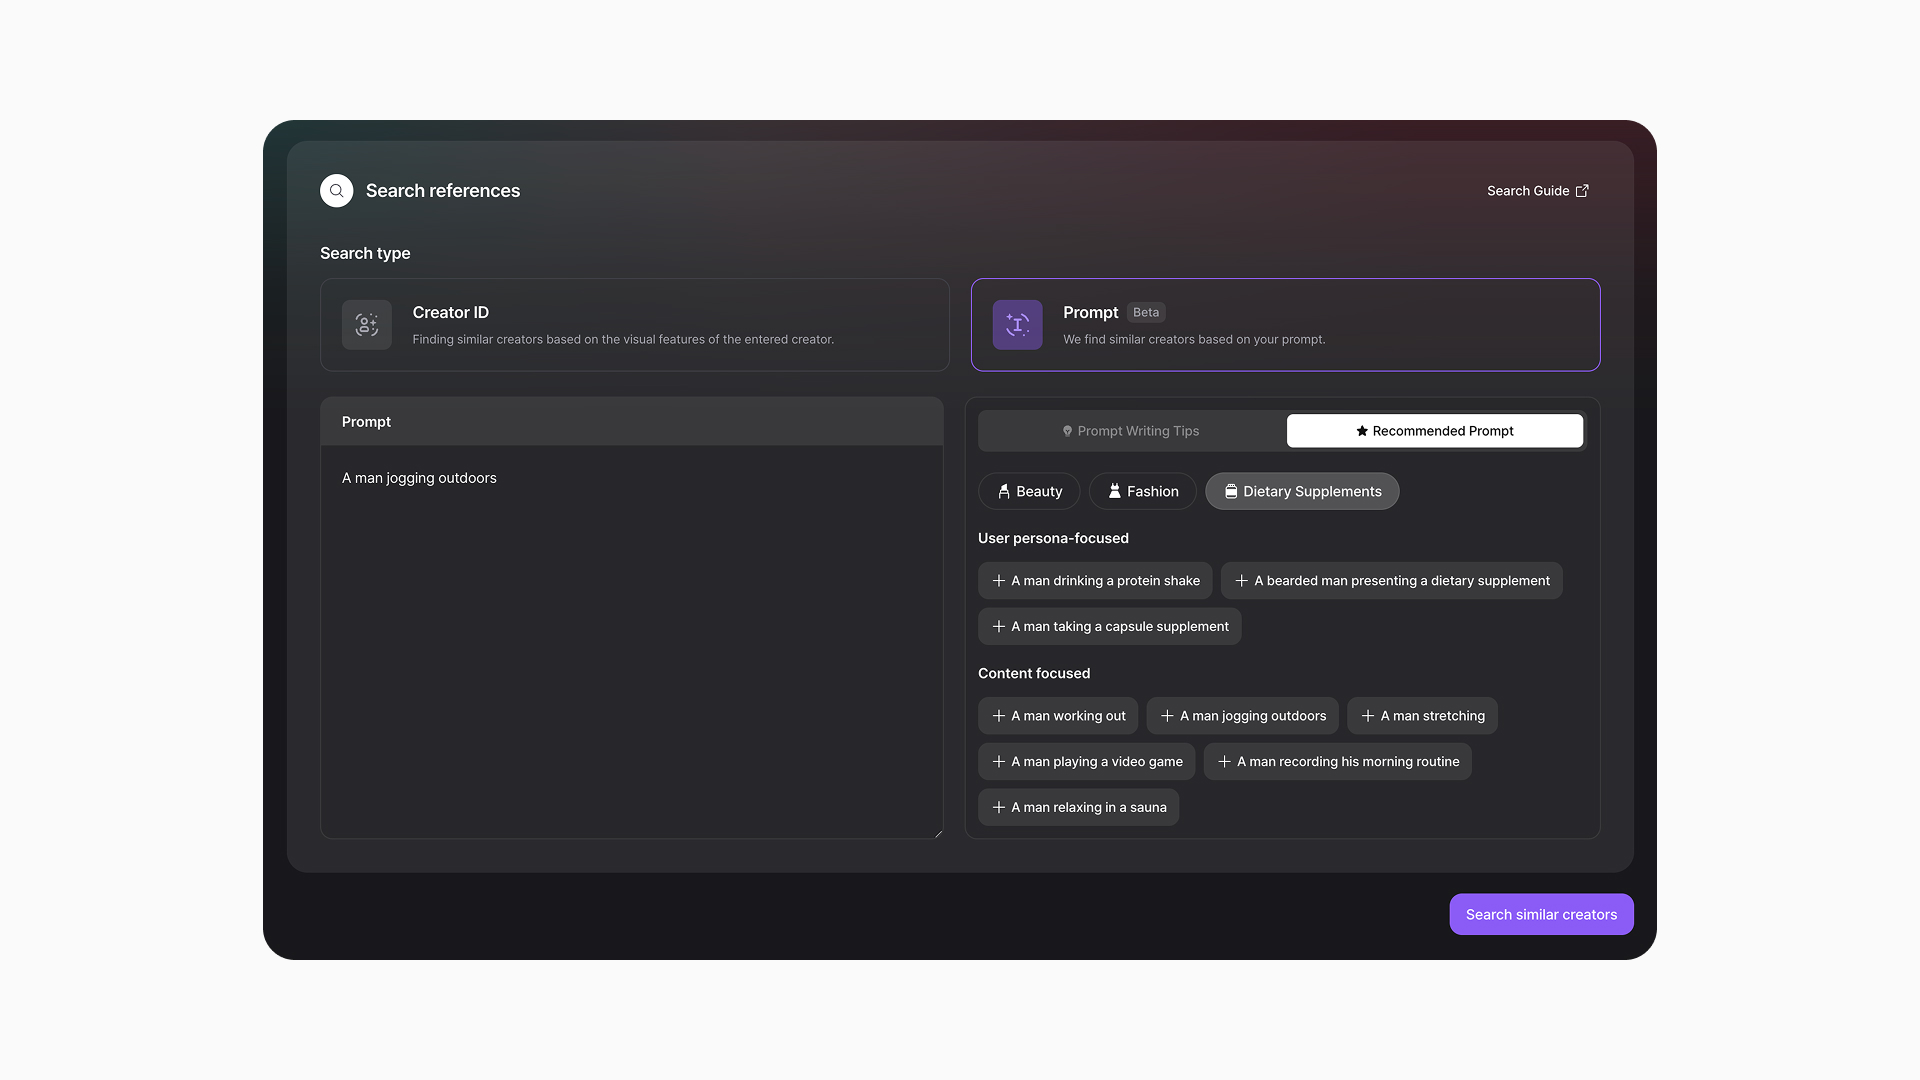
Task: Click the purple Prompt text-cursor icon
Action: [1017, 325]
